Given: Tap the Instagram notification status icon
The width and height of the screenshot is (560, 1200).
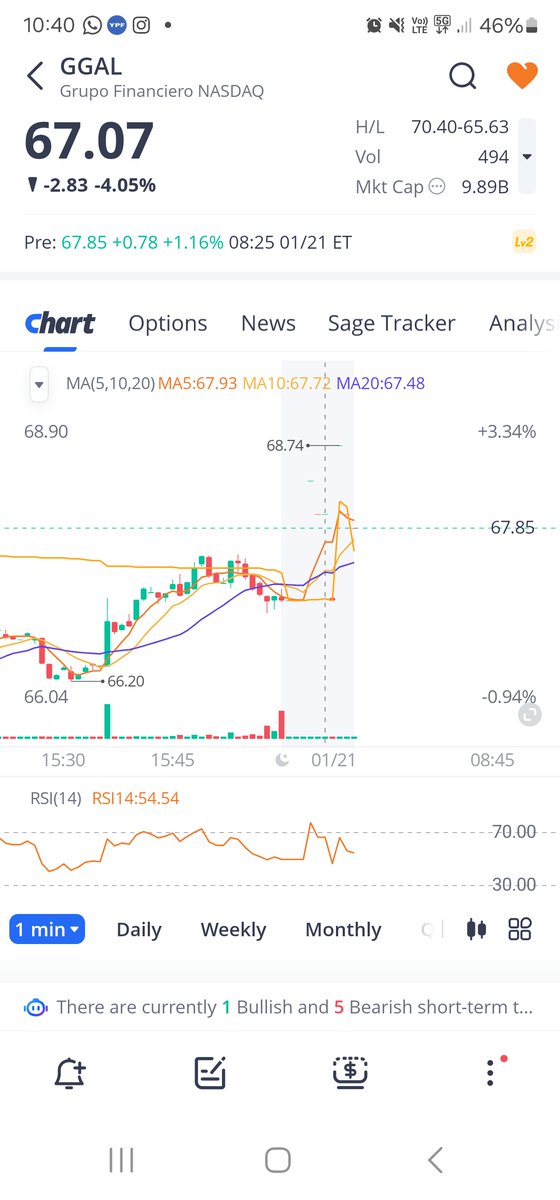Looking at the screenshot, I should tap(142, 25).
